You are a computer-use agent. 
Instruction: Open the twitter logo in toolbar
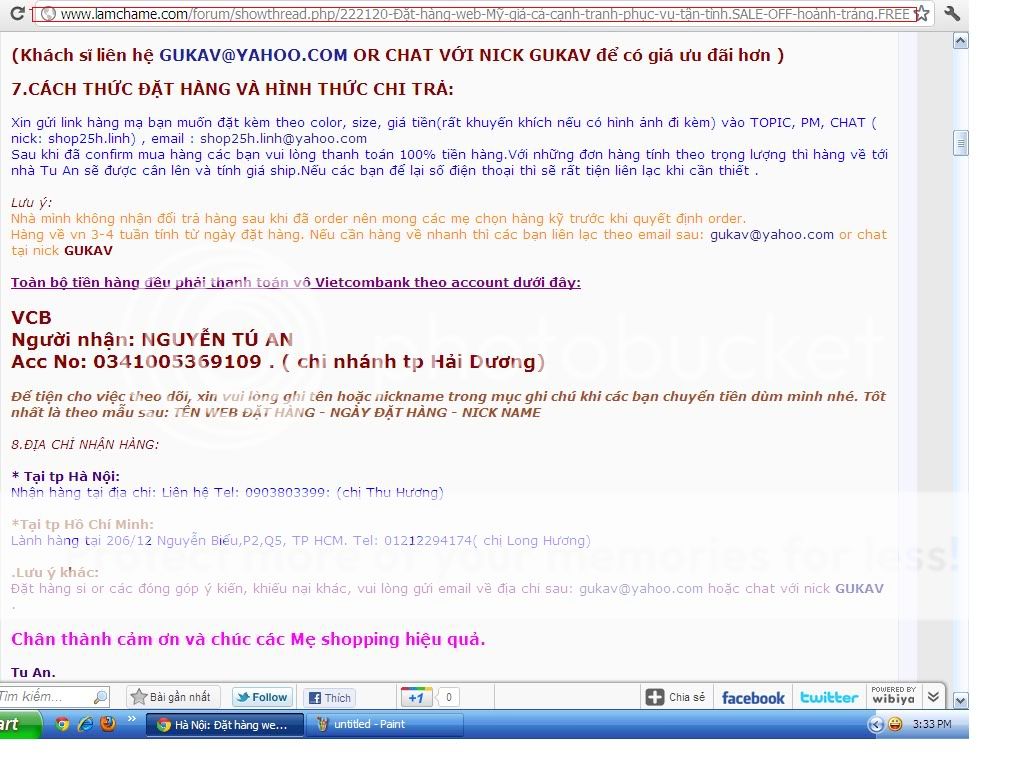click(x=829, y=697)
